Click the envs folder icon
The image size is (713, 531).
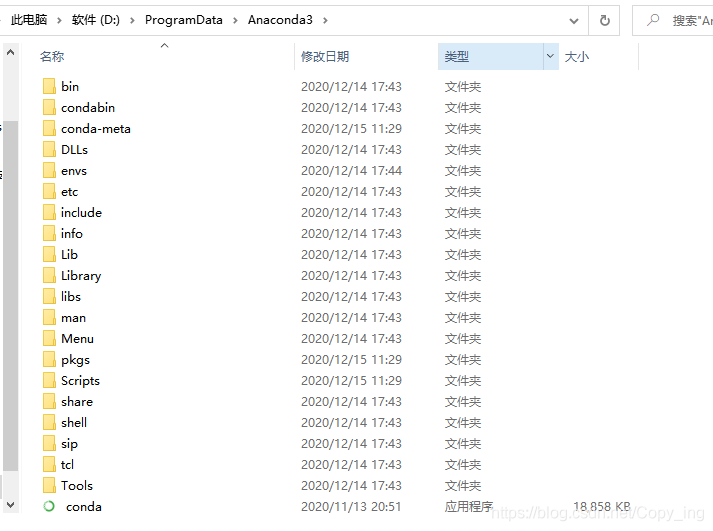click(x=49, y=170)
